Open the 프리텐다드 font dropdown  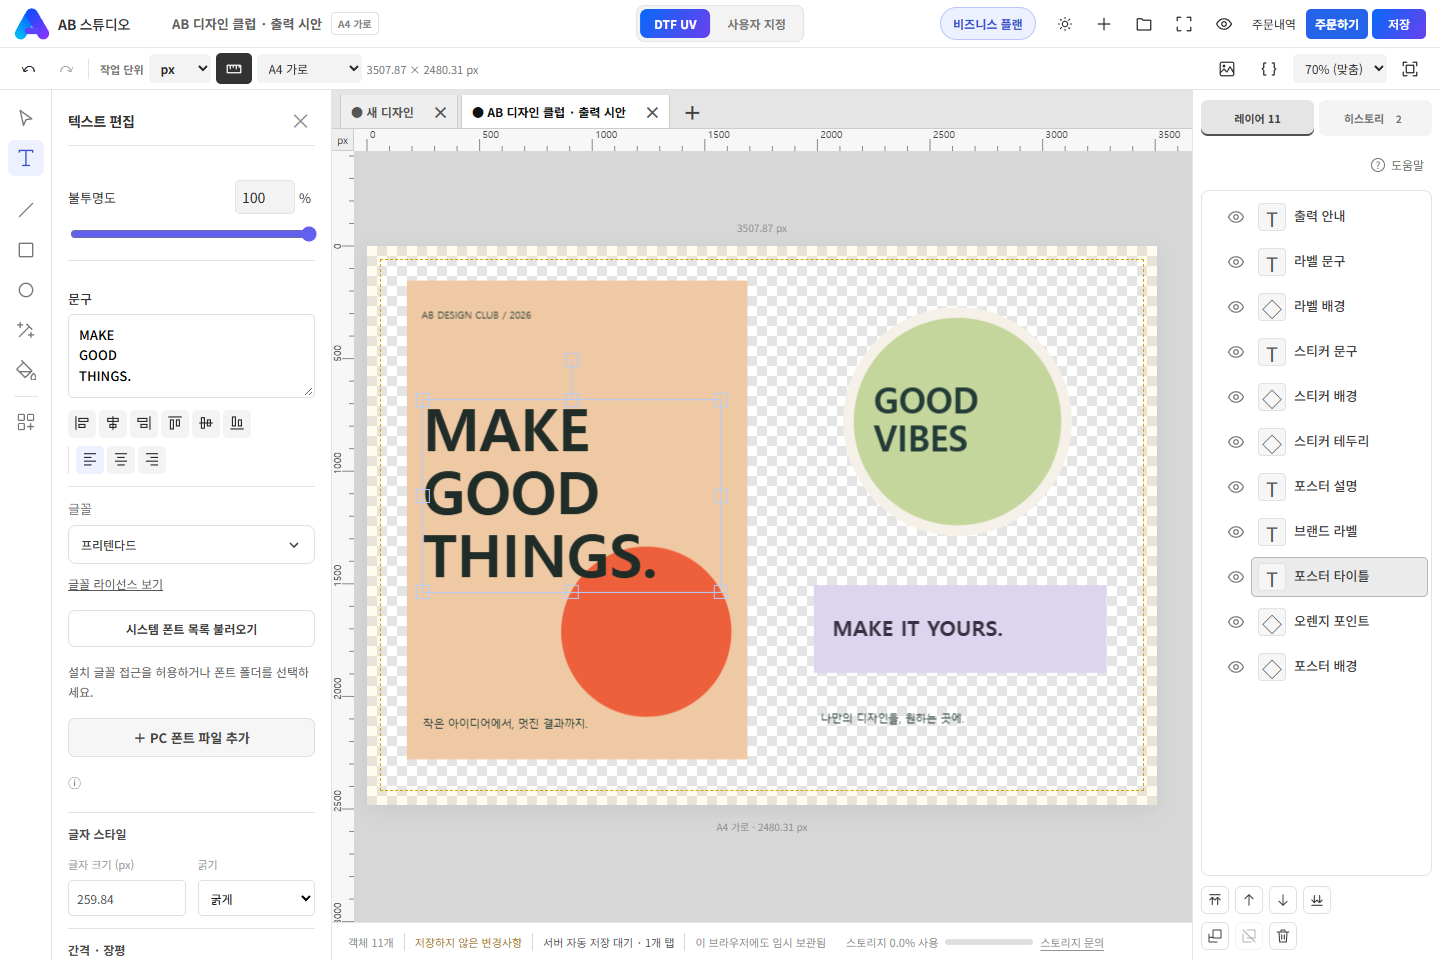click(191, 545)
